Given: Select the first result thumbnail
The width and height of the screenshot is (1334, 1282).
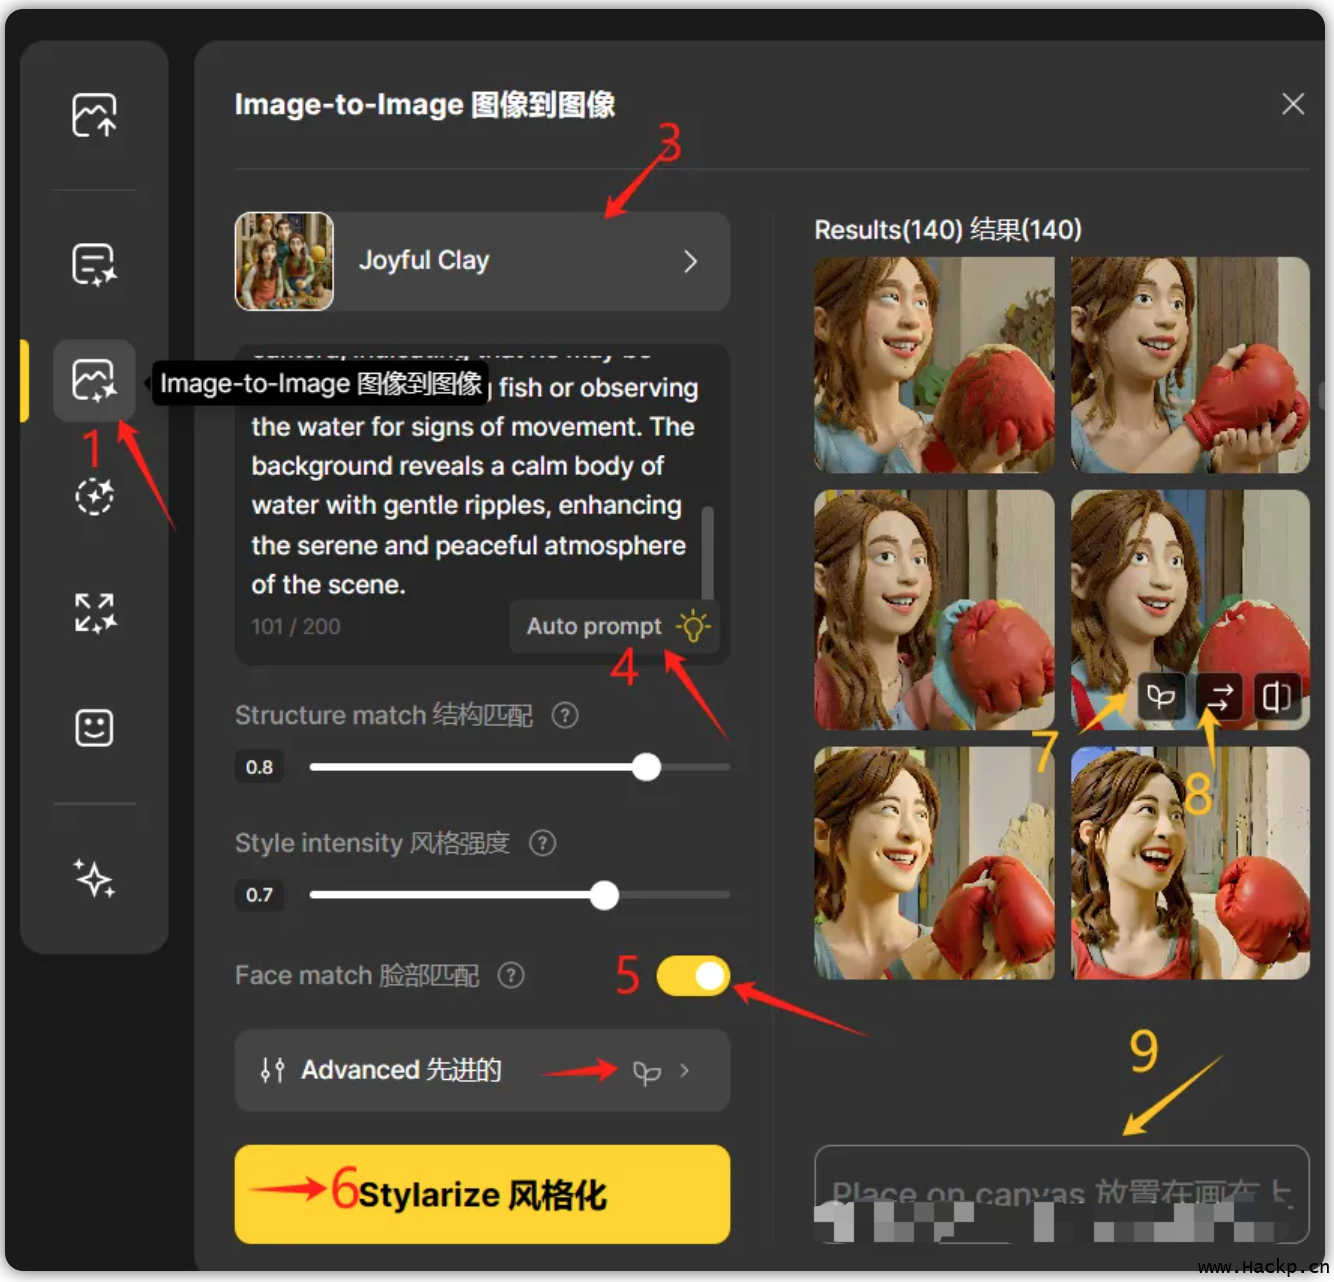Looking at the screenshot, I should coord(933,365).
